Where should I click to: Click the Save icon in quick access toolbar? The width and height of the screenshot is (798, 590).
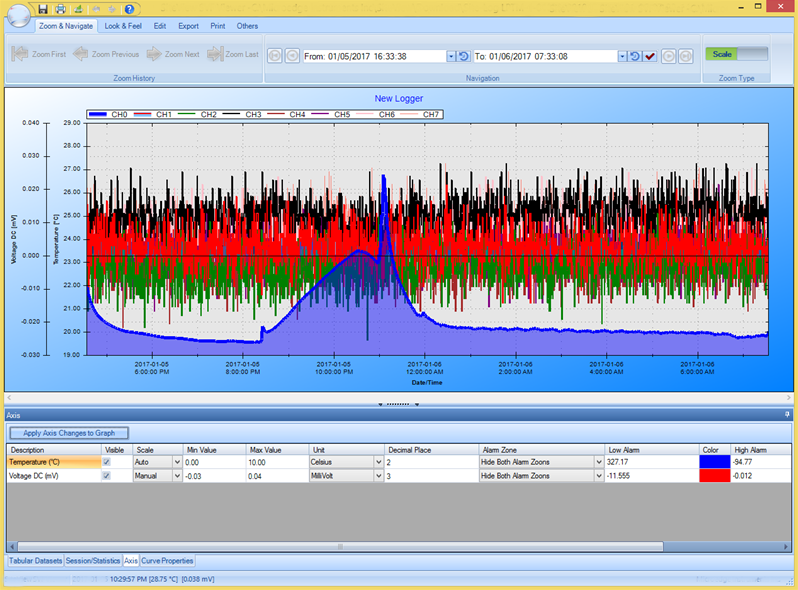click(x=45, y=8)
